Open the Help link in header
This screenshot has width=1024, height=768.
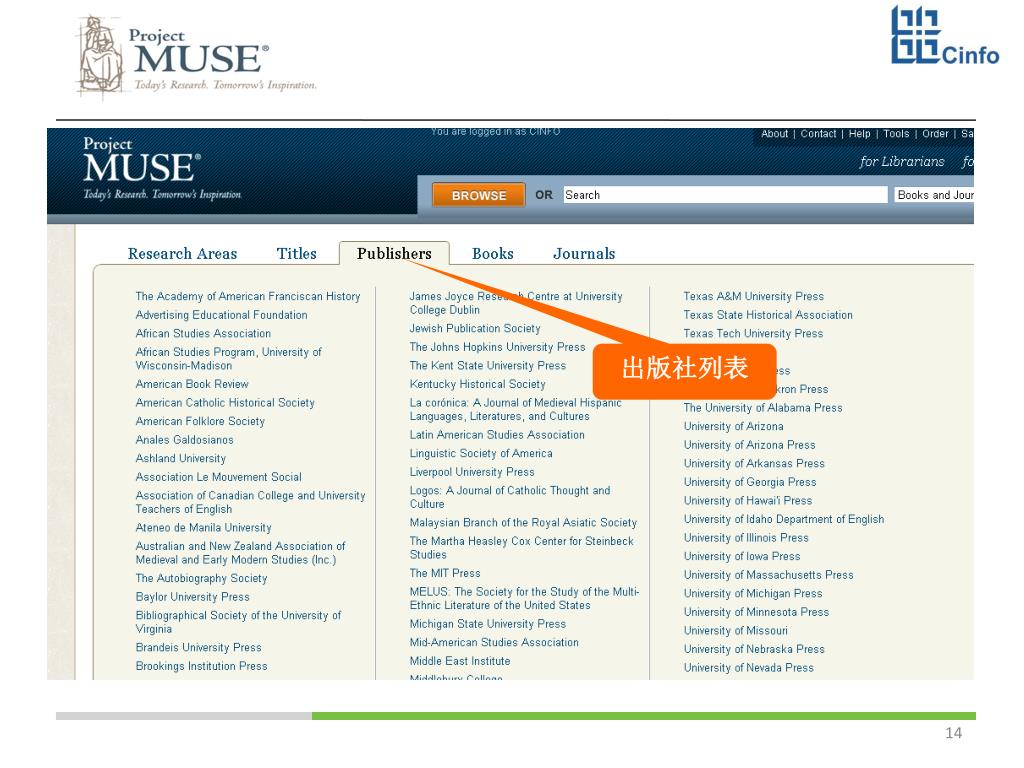click(x=859, y=134)
